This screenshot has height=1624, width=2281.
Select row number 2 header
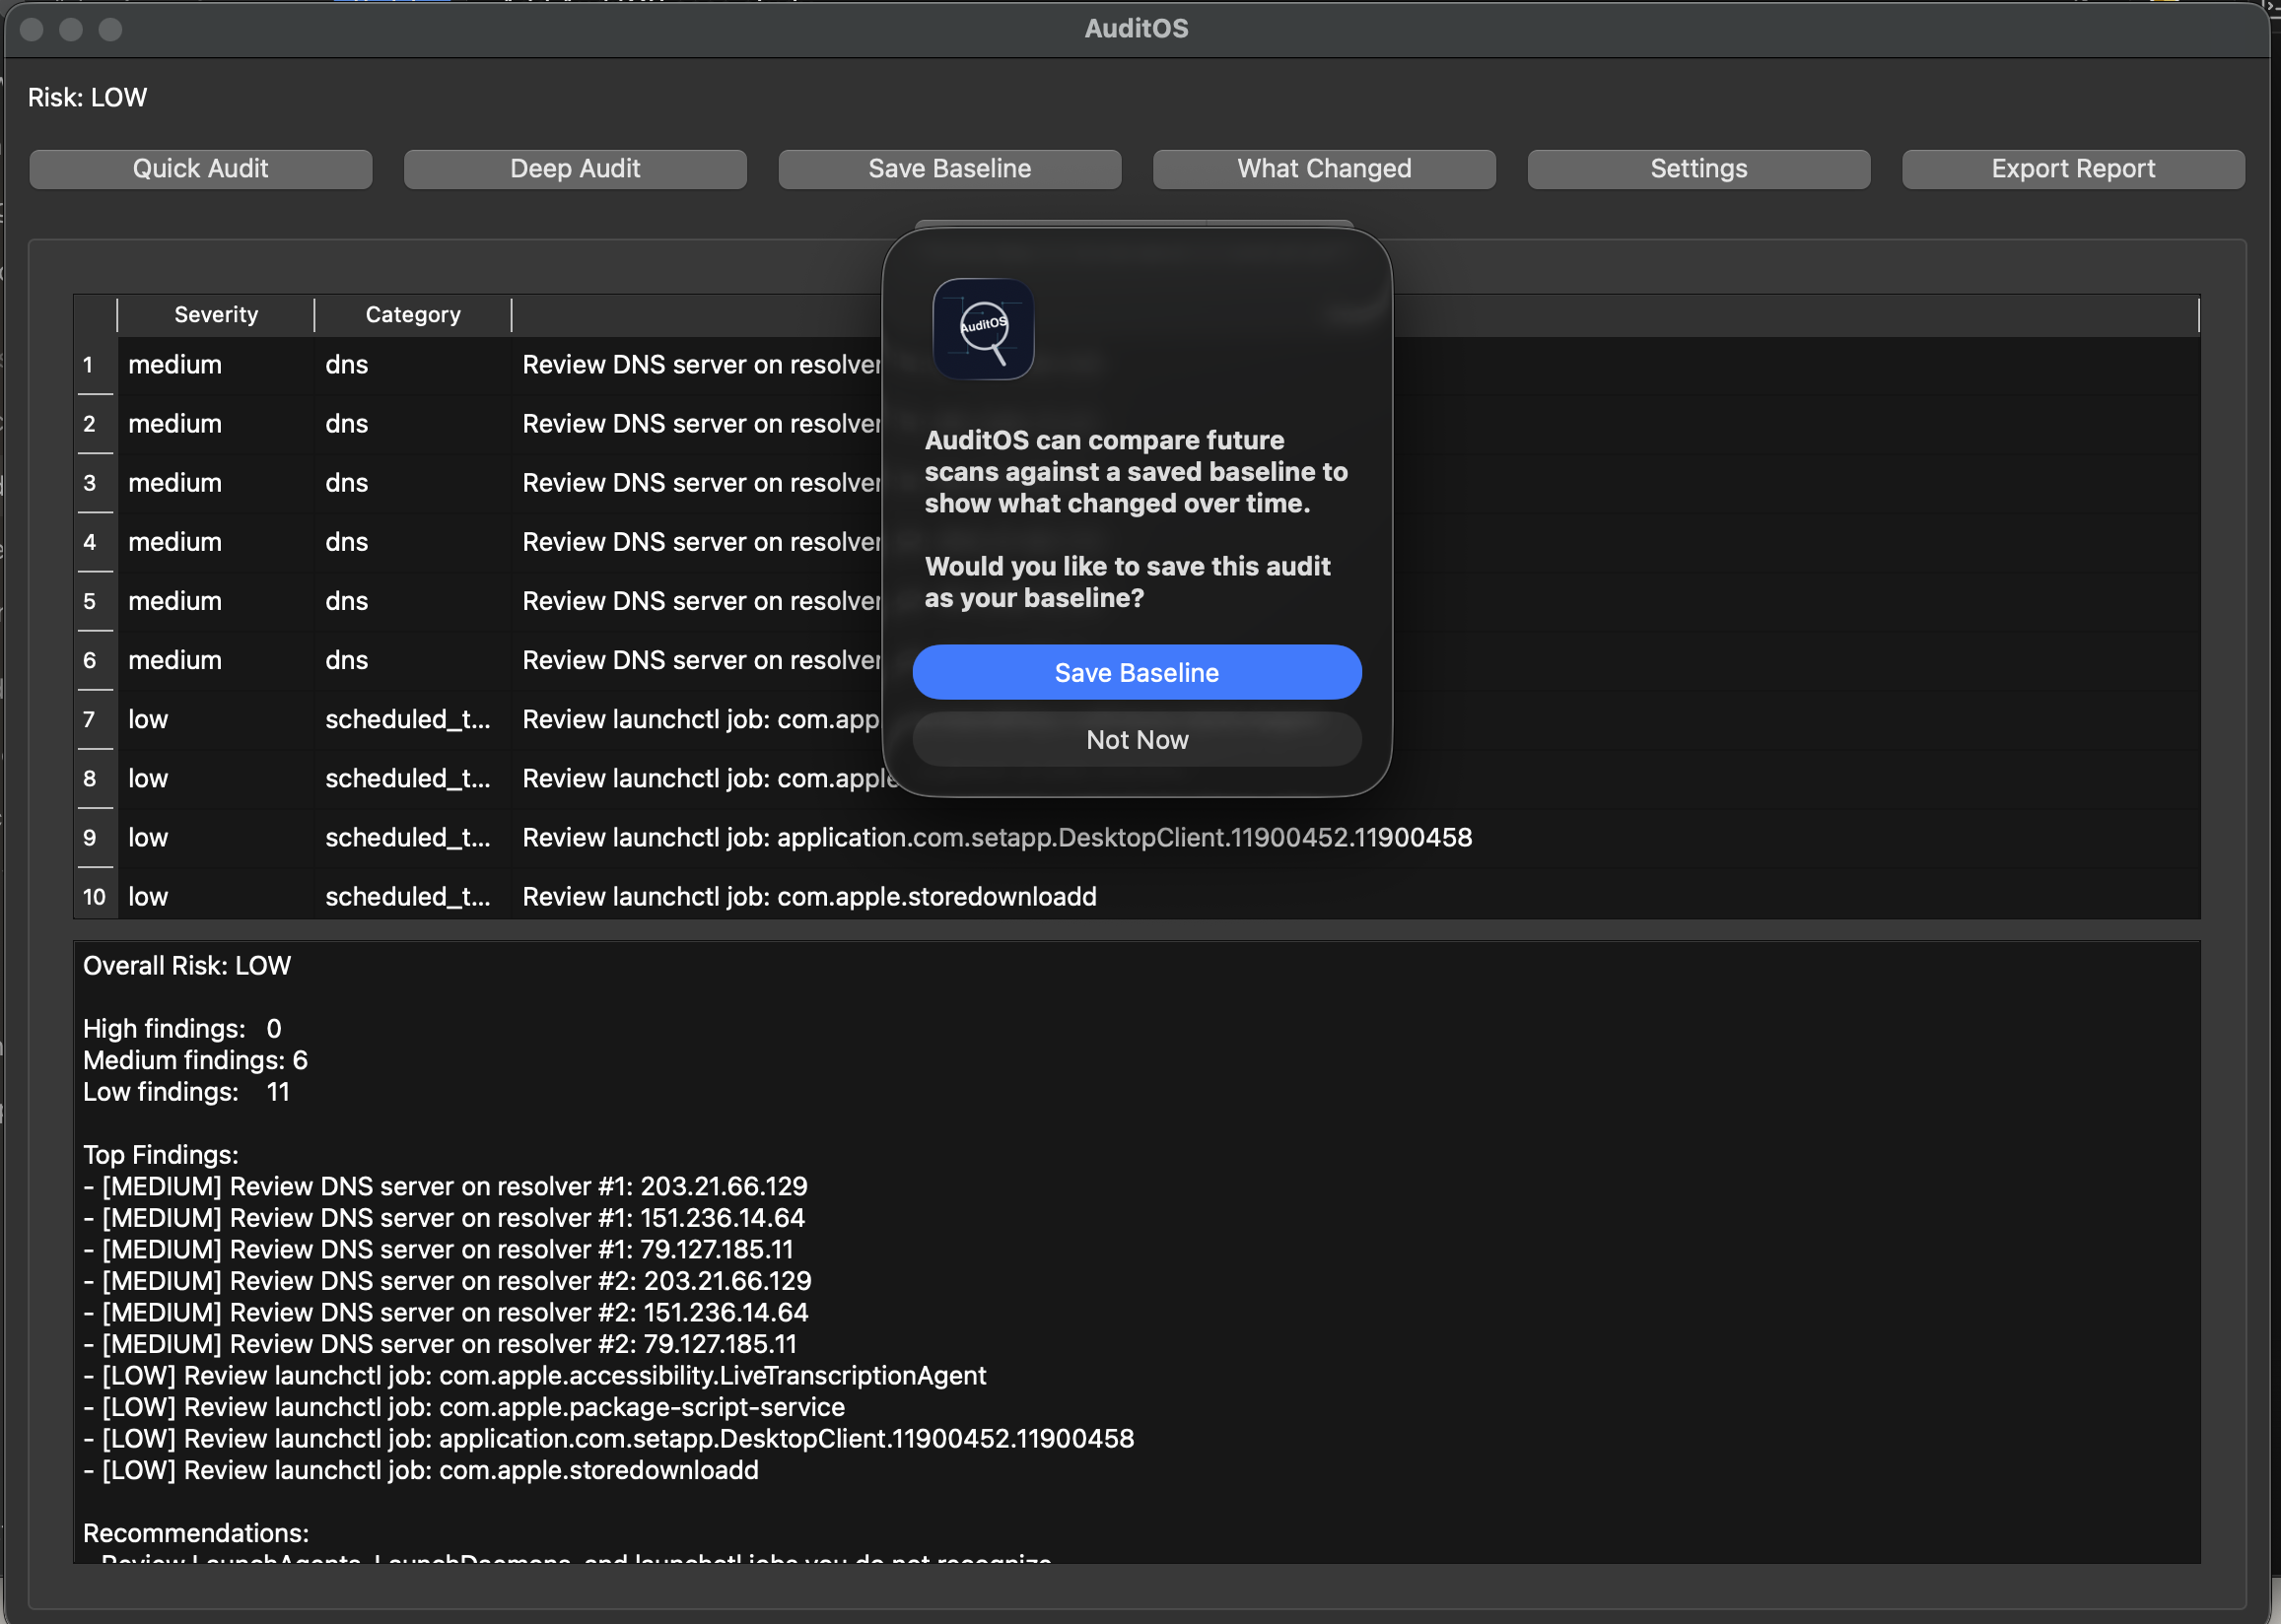pyautogui.click(x=94, y=424)
